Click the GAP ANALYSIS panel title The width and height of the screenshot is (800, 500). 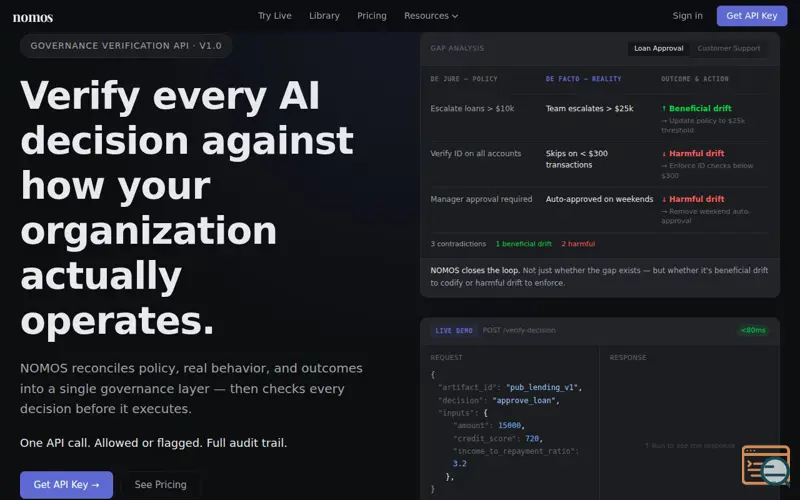457,48
